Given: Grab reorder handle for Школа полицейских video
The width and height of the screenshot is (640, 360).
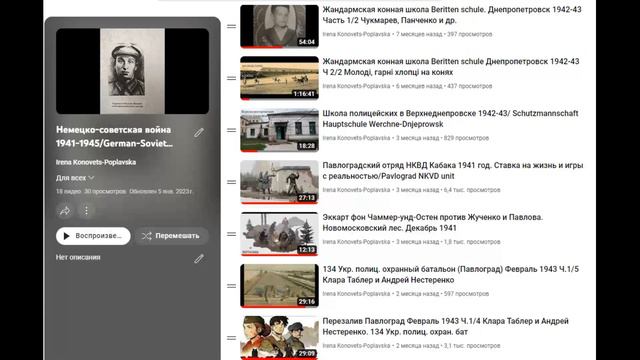Looking at the screenshot, I should 231,130.
